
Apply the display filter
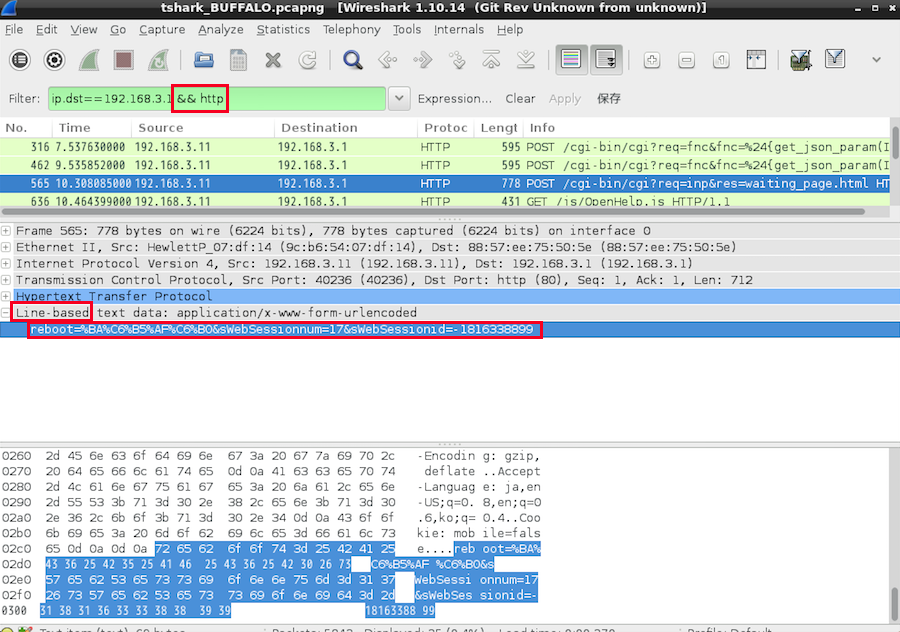(x=565, y=99)
